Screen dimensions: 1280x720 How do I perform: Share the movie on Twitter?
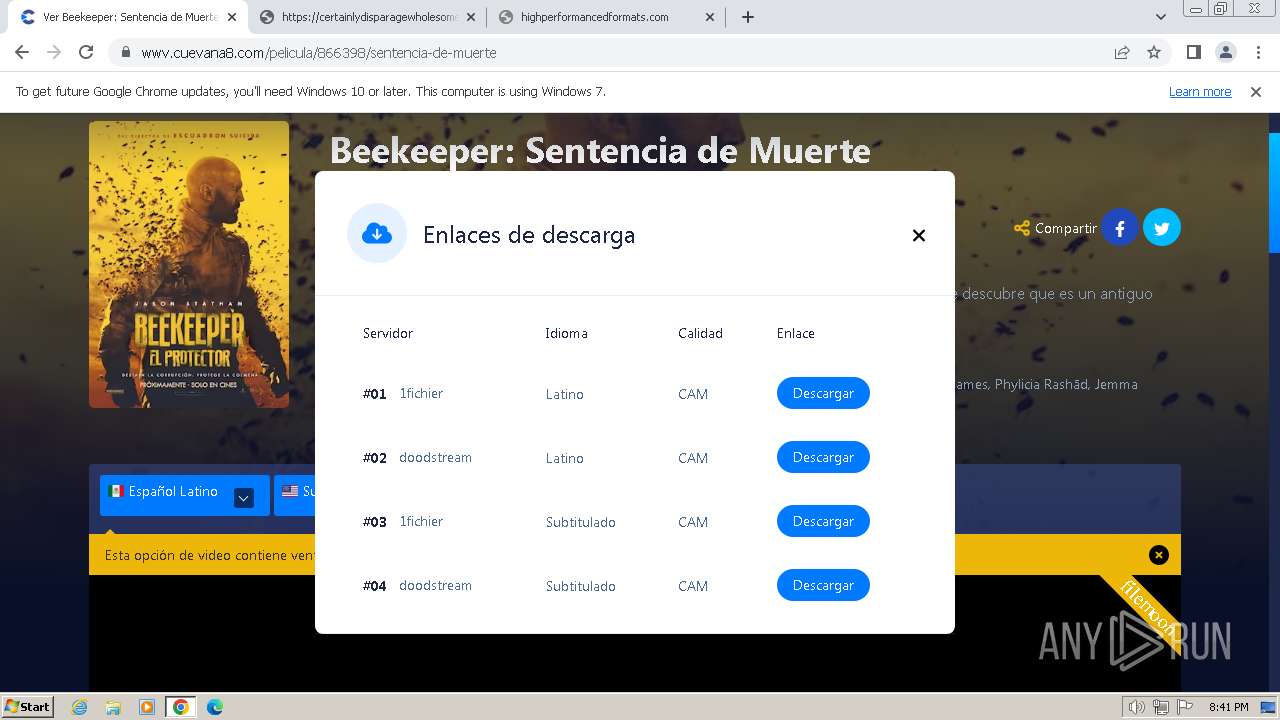tap(1162, 228)
